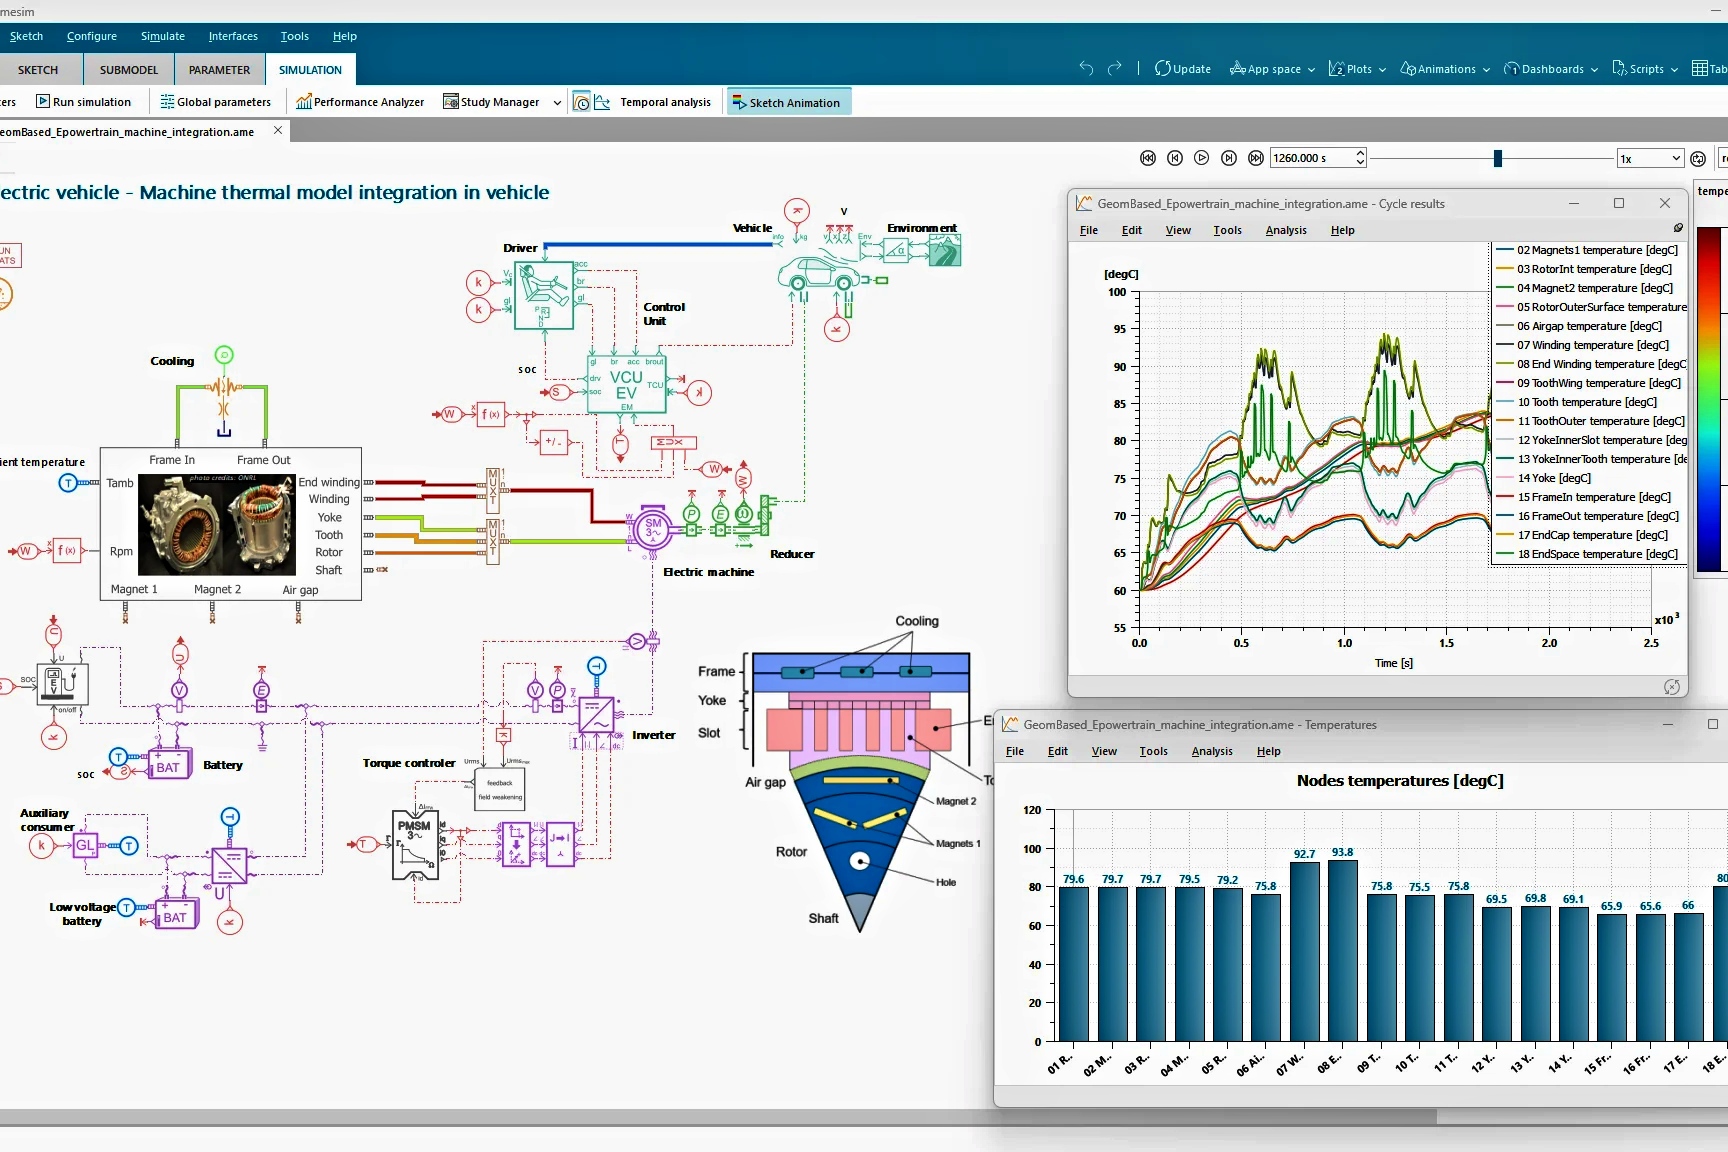The image size is (1728, 1152).
Task: Click the pin icon in Cycle results window
Action: (1678, 228)
